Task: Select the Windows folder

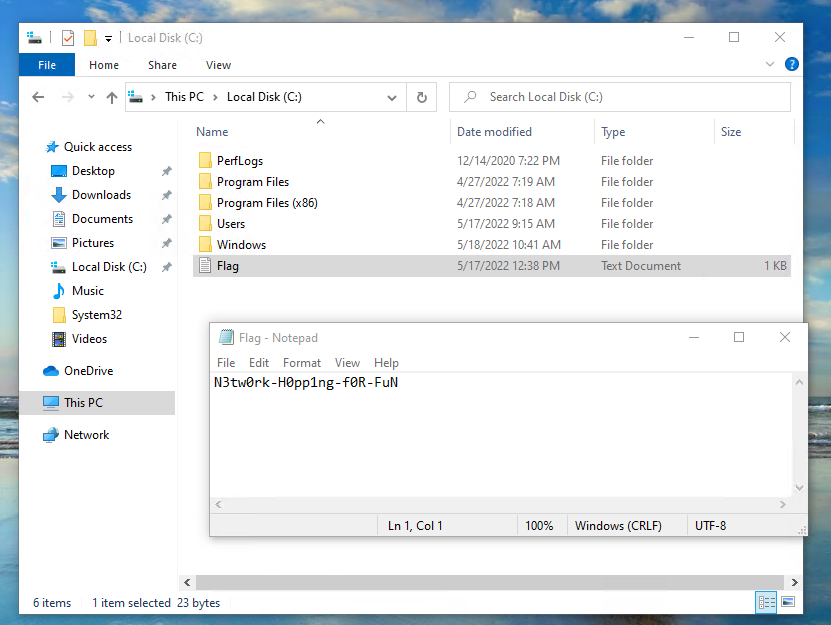Action: pyautogui.click(x=492, y=244)
